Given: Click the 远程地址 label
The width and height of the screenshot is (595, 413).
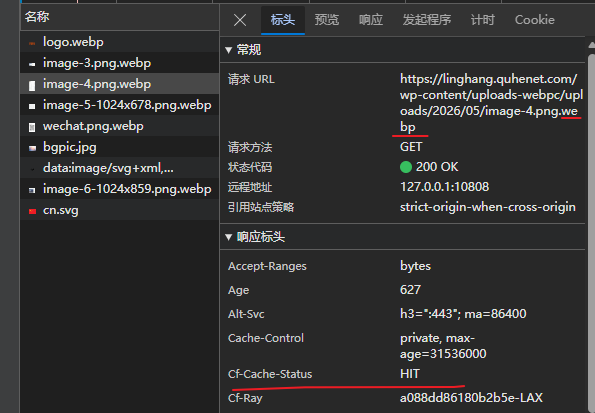Looking at the screenshot, I should point(250,187).
